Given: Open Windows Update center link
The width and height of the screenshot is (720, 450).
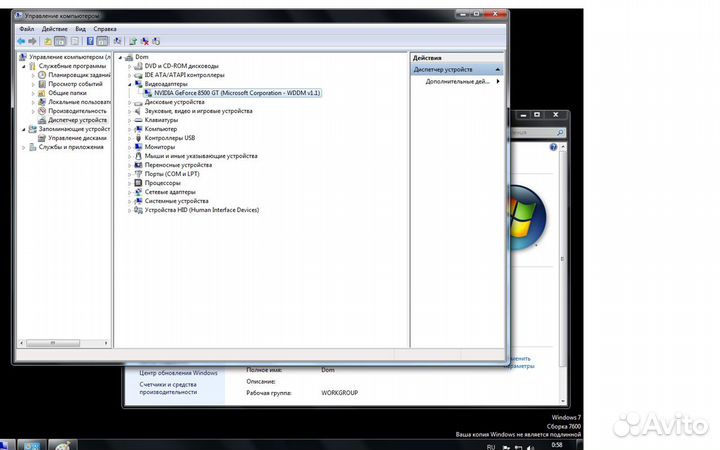Looking at the screenshot, I should [x=178, y=372].
